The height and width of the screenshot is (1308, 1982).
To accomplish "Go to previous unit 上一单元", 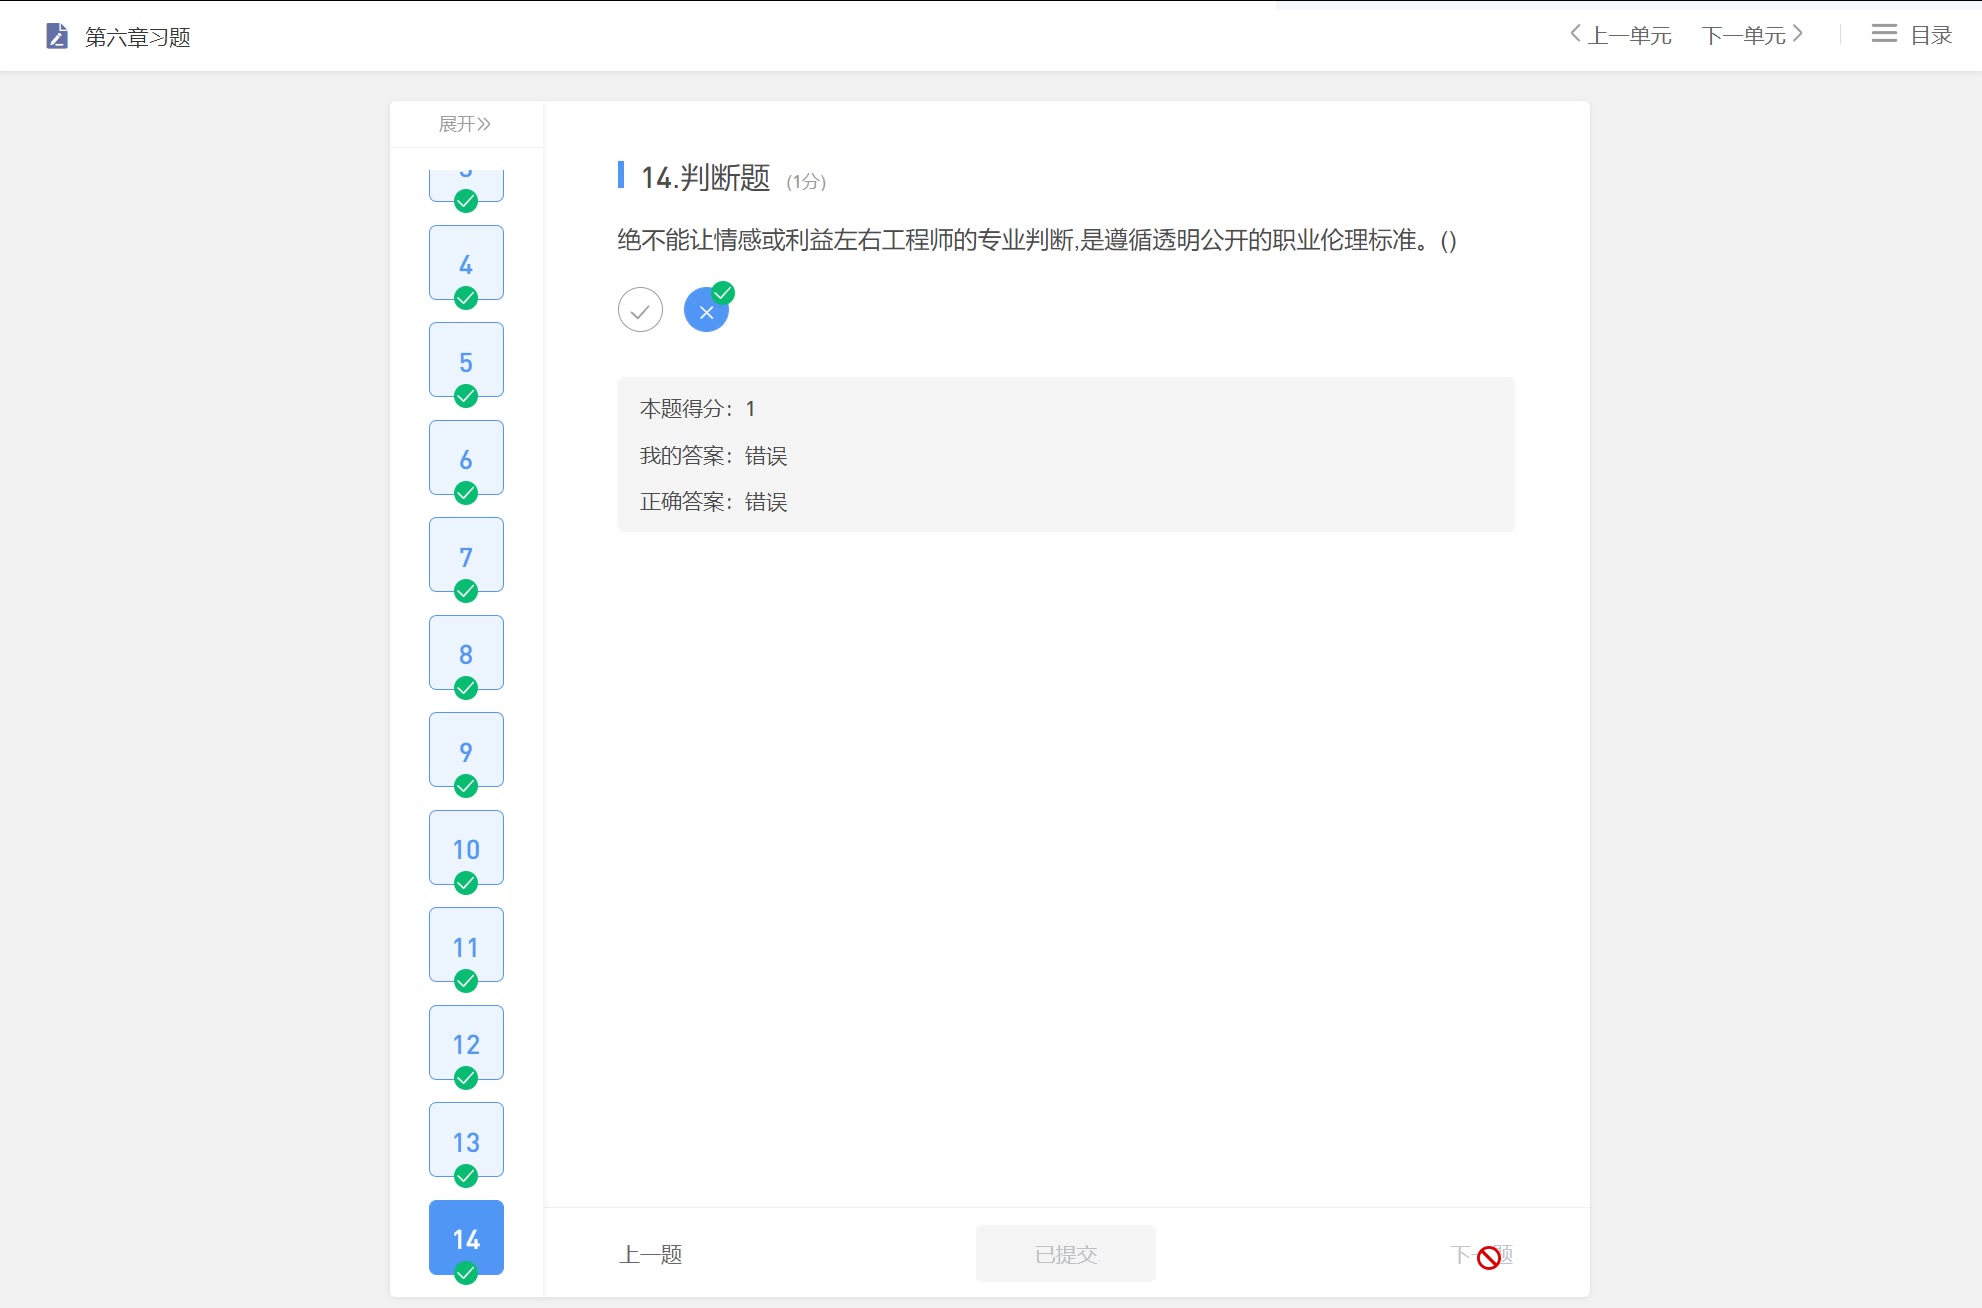I will coord(1621,35).
